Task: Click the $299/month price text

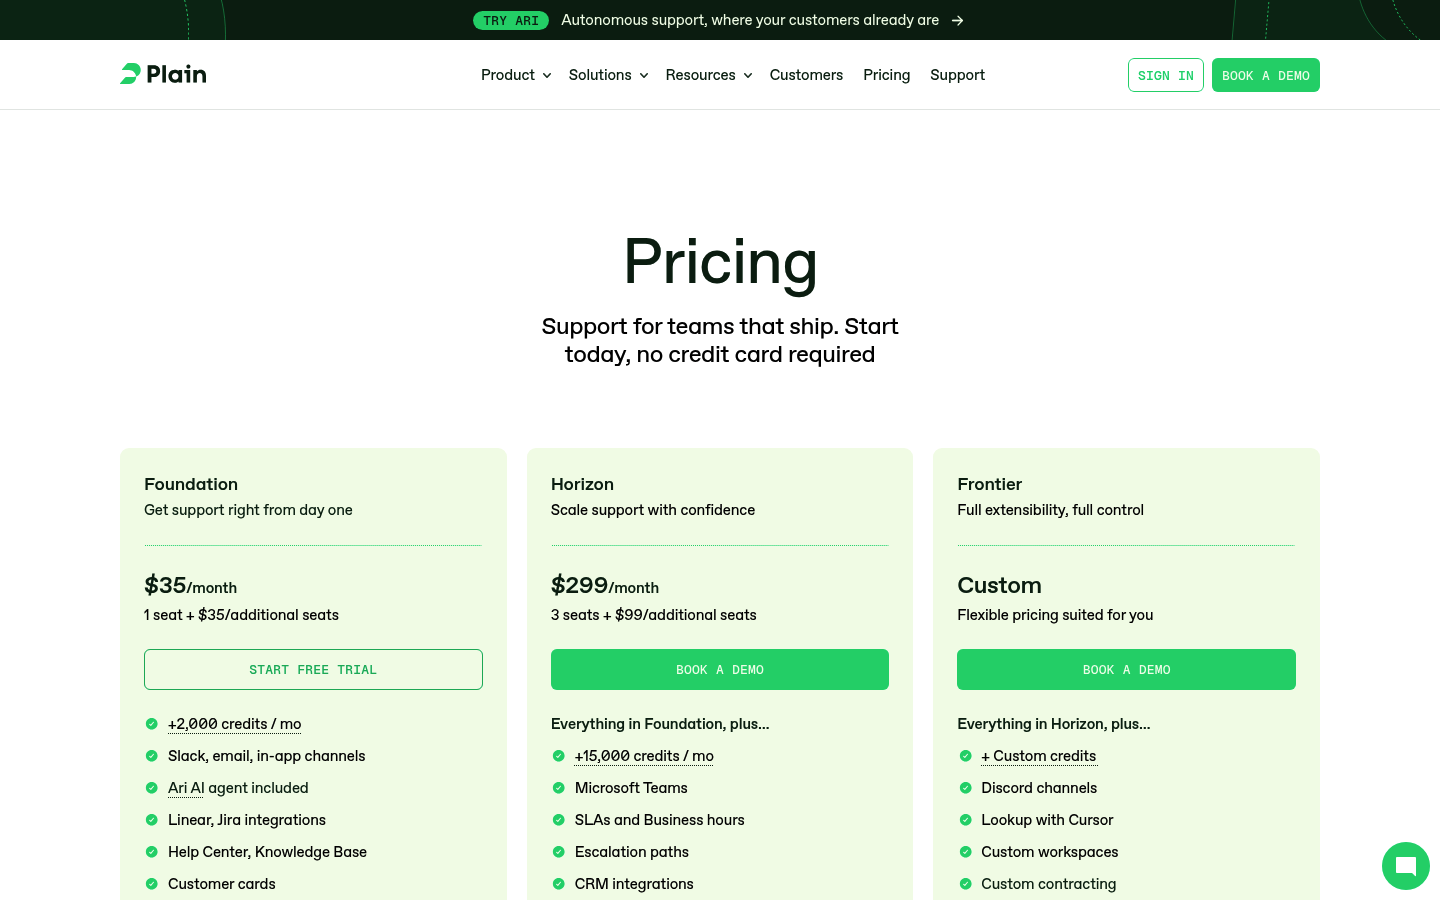Action: 605,585
